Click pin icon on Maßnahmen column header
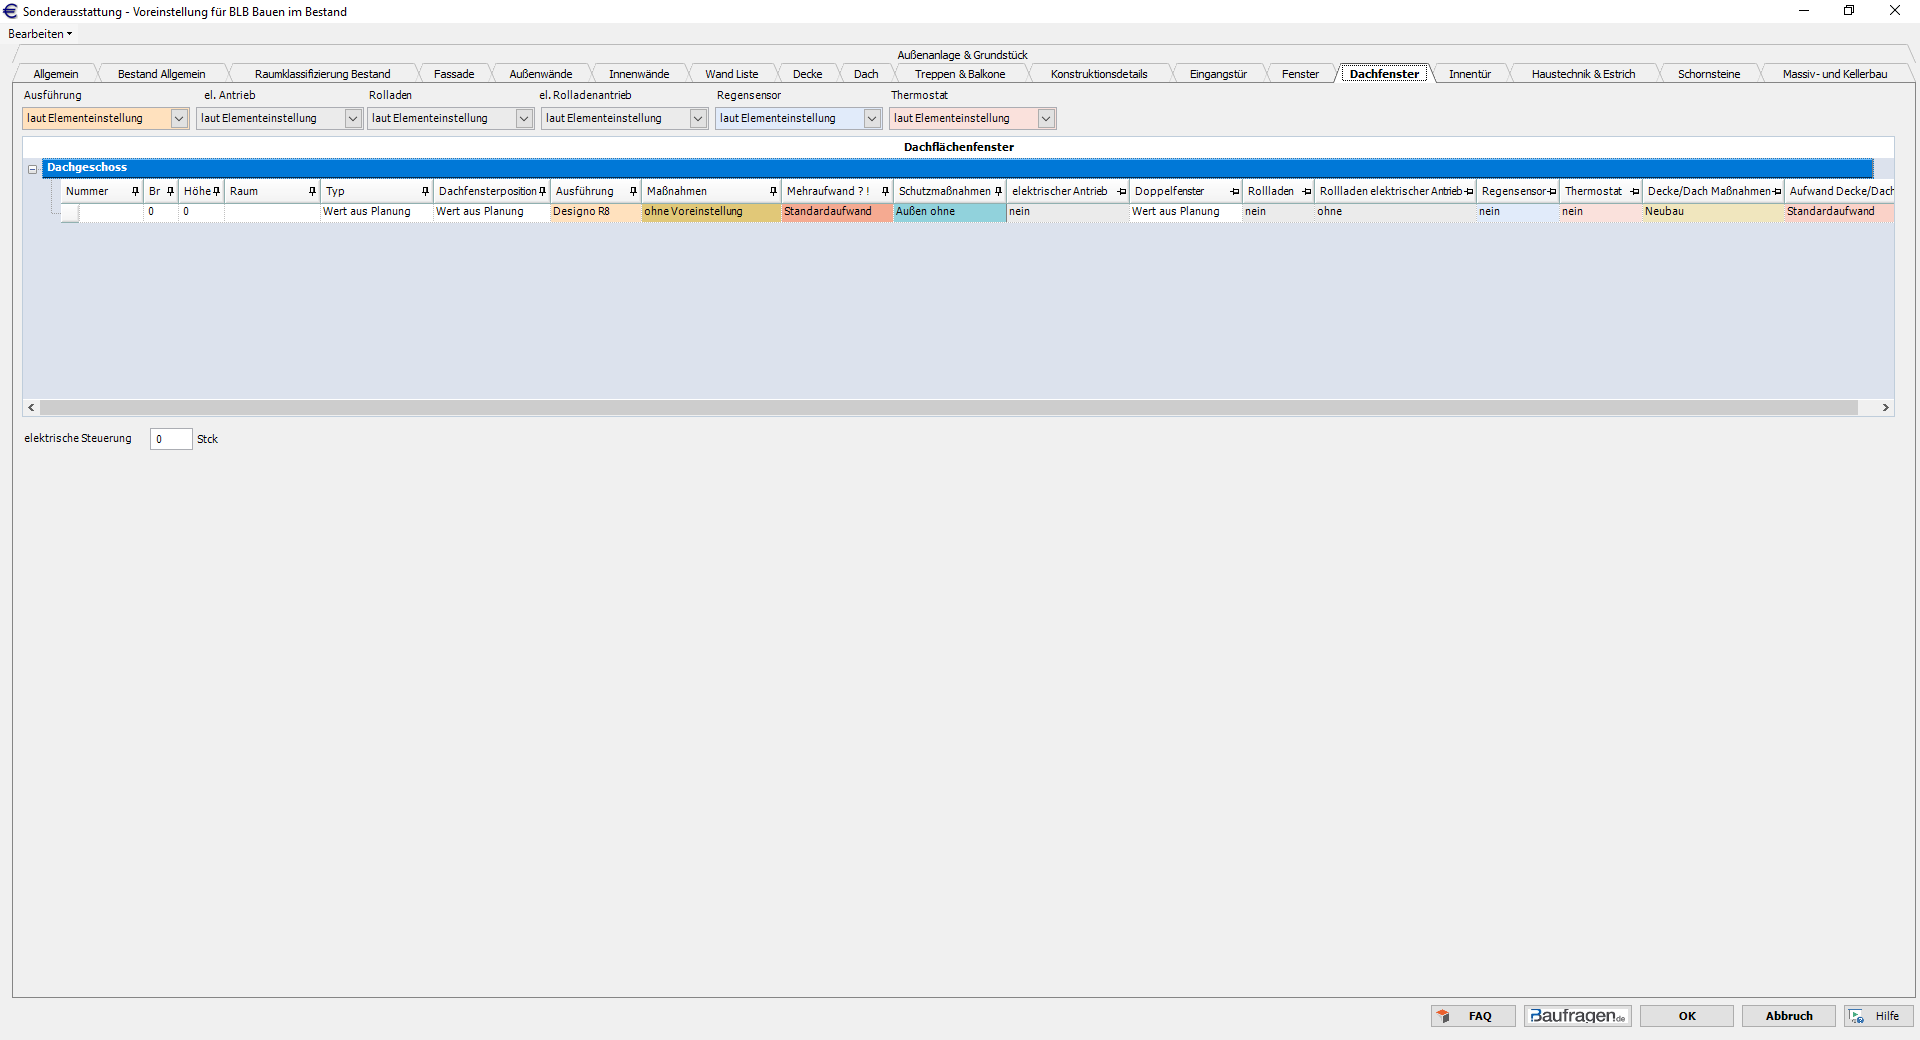 tap(773, 191)
